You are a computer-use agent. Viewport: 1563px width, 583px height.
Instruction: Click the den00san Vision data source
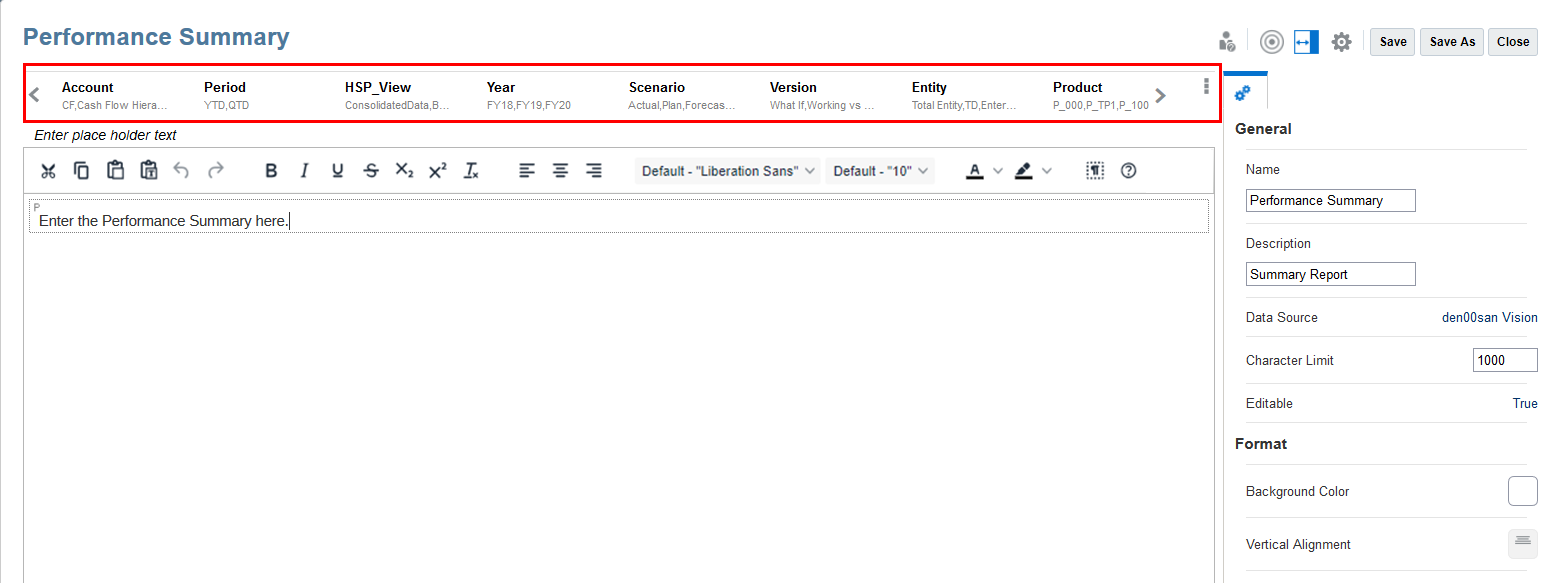click(x=1490, y=317)
